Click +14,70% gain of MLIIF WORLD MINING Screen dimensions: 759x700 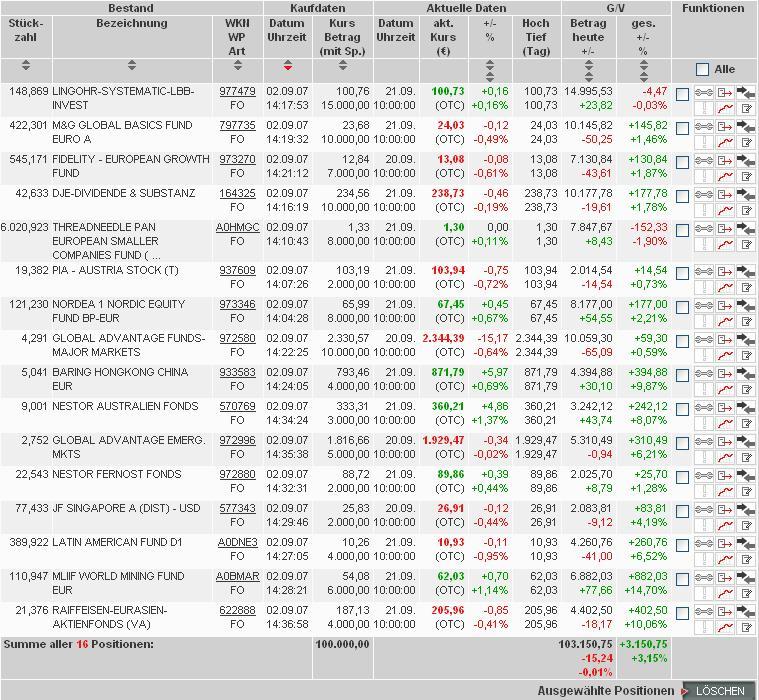[x=646, y=591]
